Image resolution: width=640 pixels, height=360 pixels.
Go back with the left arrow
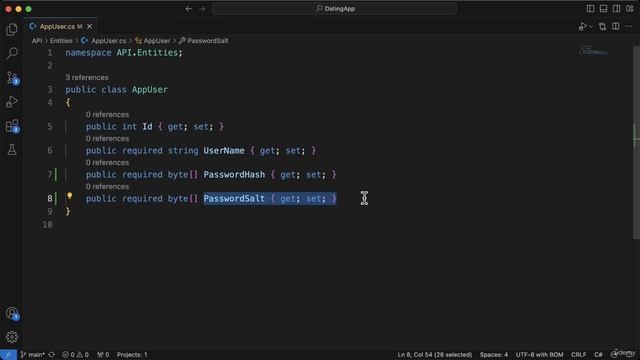pyautogui.click(x=189, y=9)
